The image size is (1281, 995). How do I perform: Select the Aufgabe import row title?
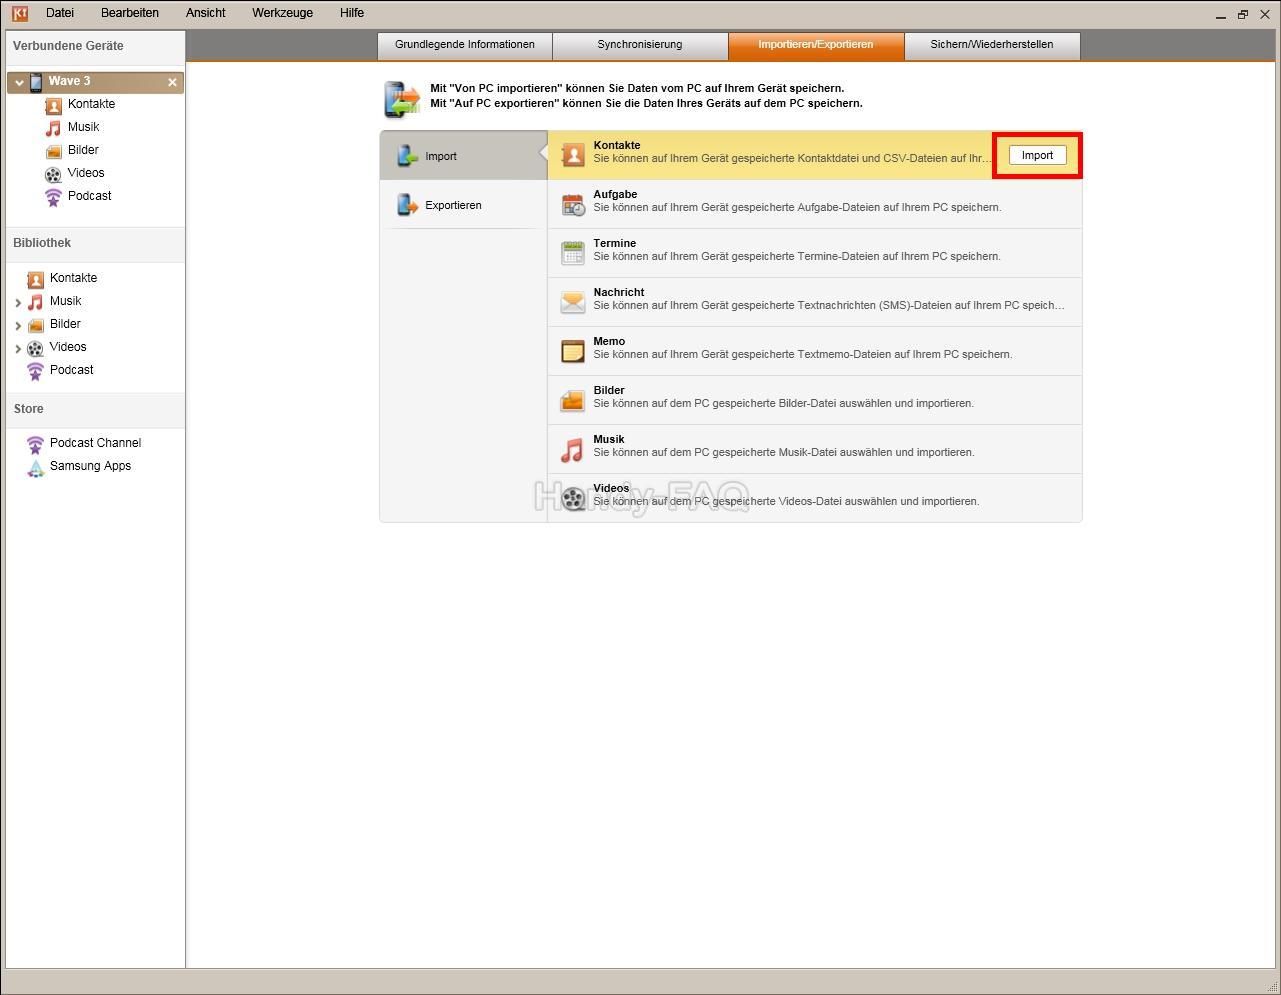click(x=615, y=194)
